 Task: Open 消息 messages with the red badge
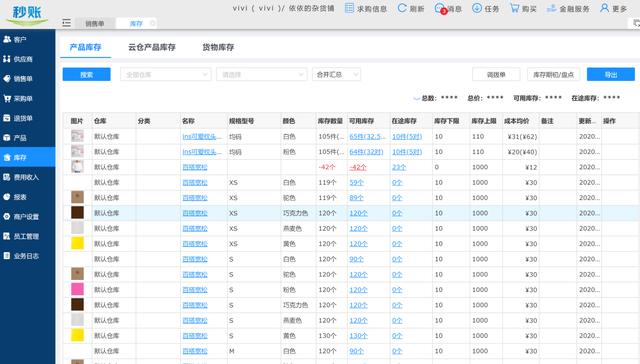click(448, 8)
